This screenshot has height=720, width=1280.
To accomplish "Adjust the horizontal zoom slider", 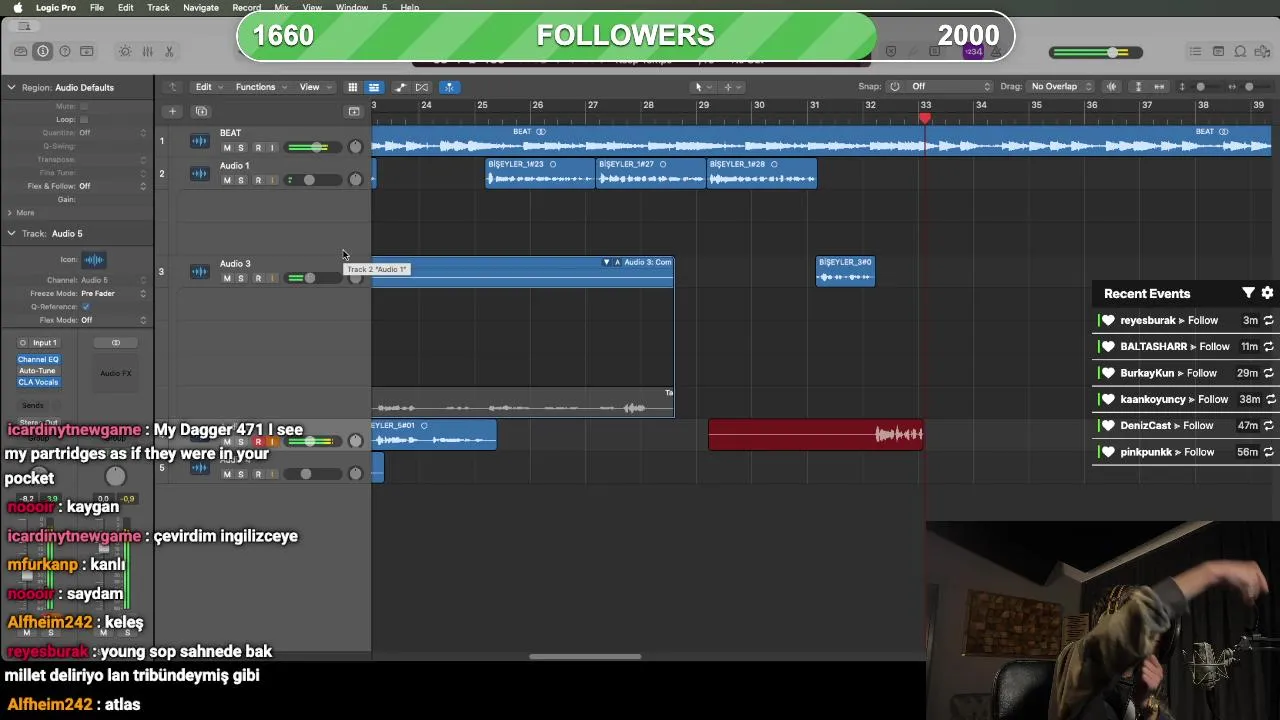I will click(x=1251, y=87).
